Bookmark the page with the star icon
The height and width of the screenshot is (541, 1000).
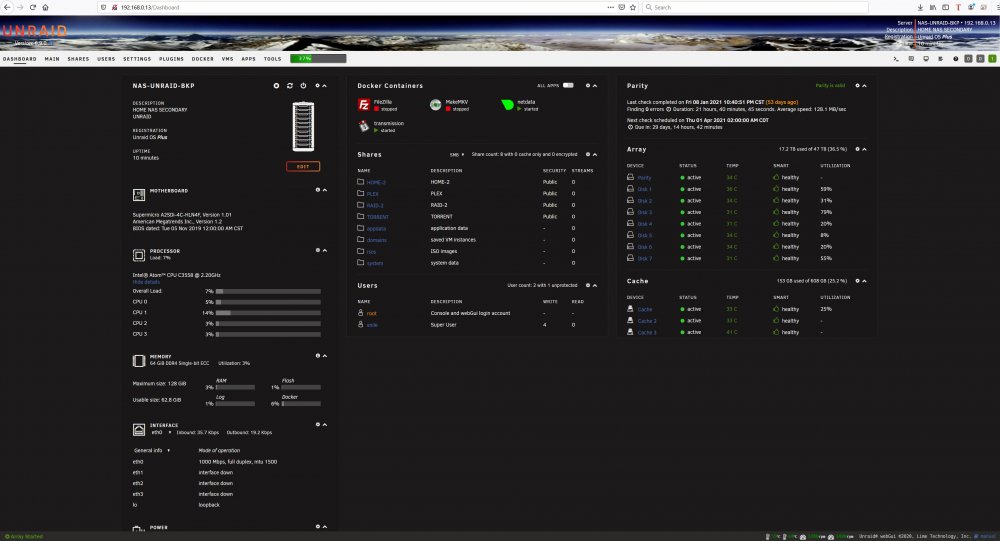633,7
